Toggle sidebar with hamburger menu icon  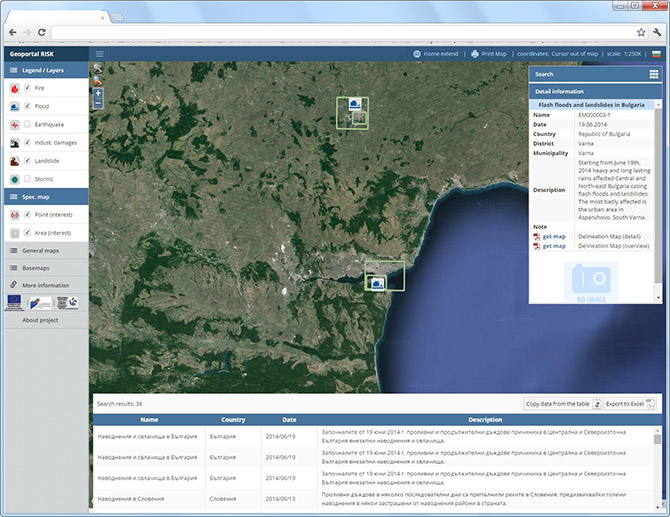100,54
